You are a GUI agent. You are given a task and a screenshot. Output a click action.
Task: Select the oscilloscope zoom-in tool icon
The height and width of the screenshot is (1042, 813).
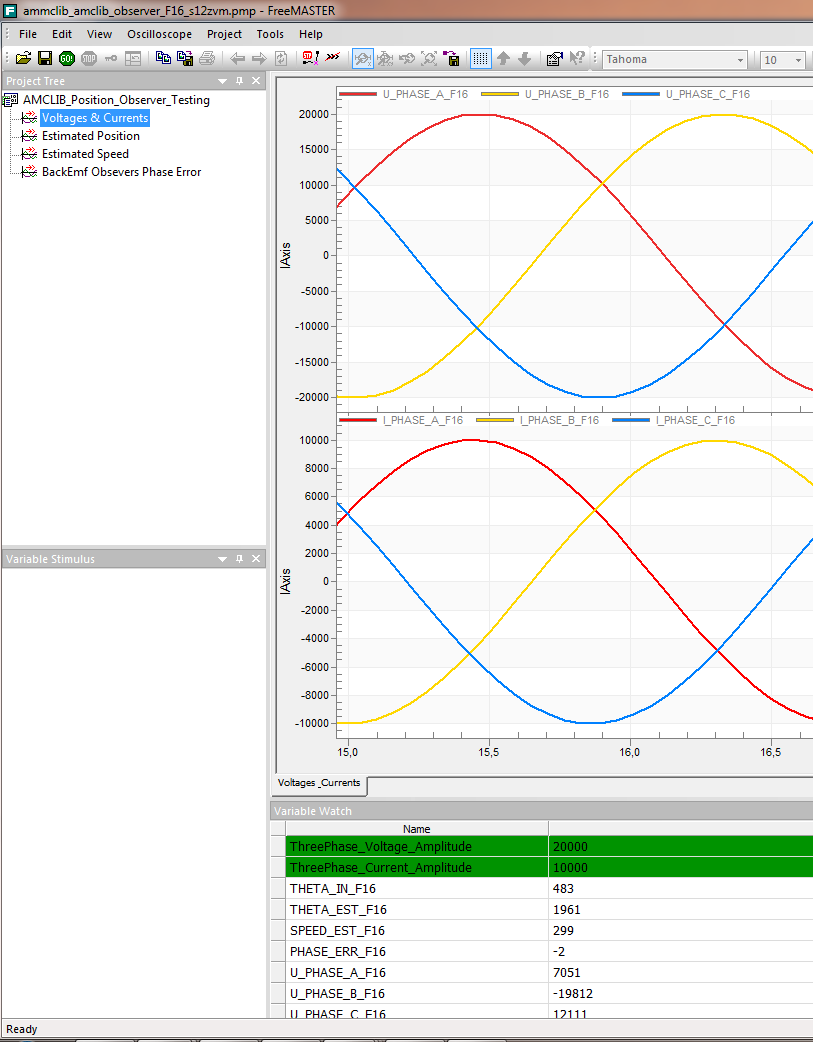362,58
